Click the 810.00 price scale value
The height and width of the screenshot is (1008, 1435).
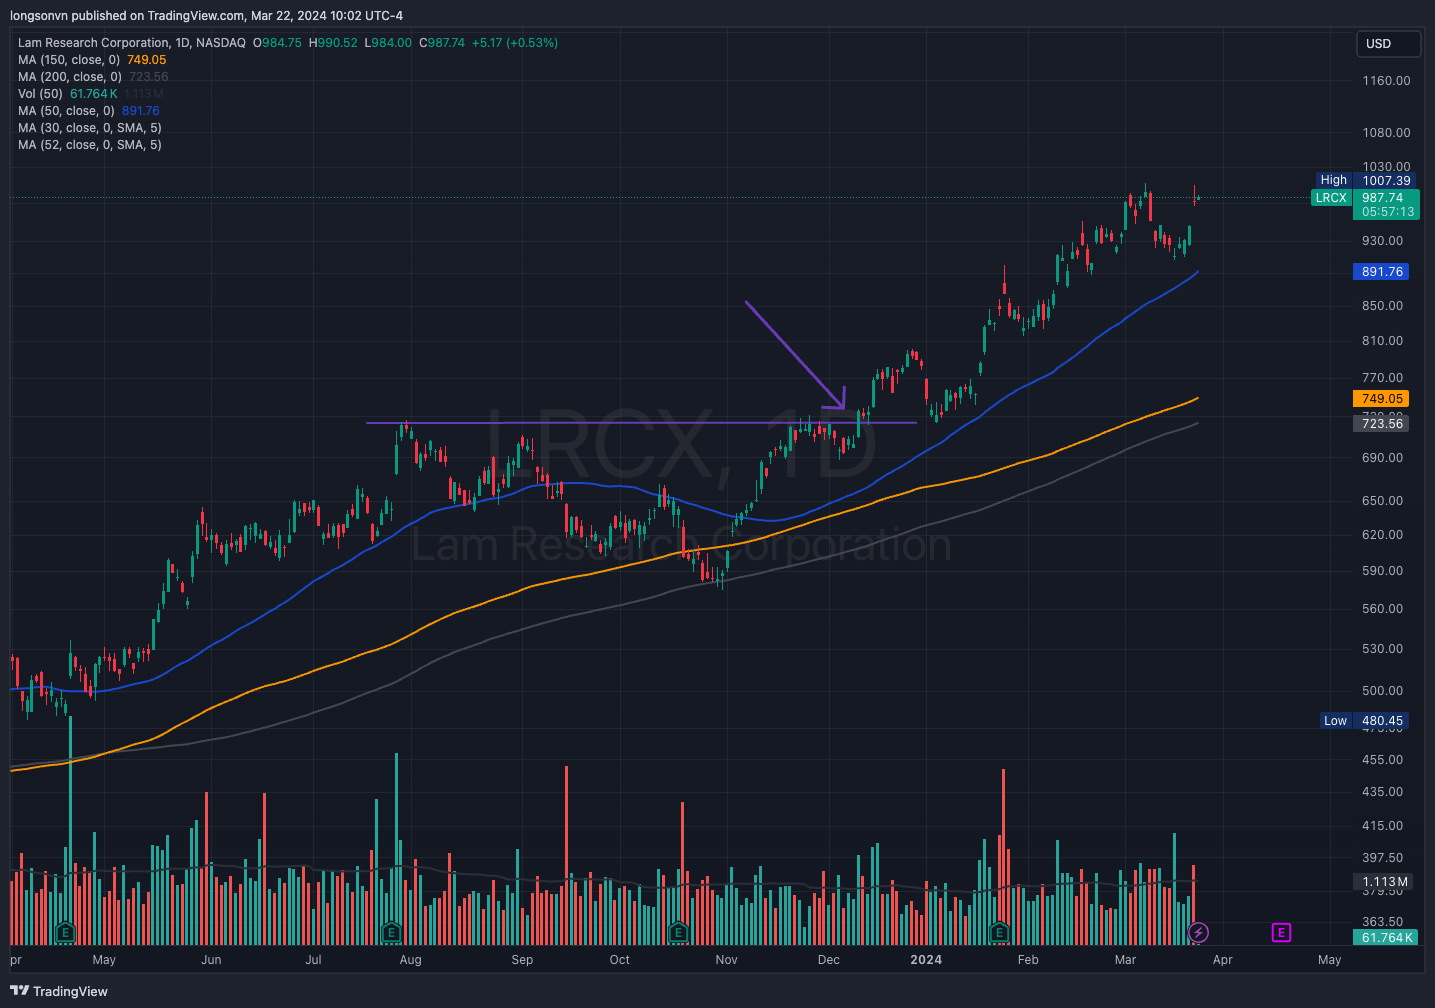point(1382,341)
